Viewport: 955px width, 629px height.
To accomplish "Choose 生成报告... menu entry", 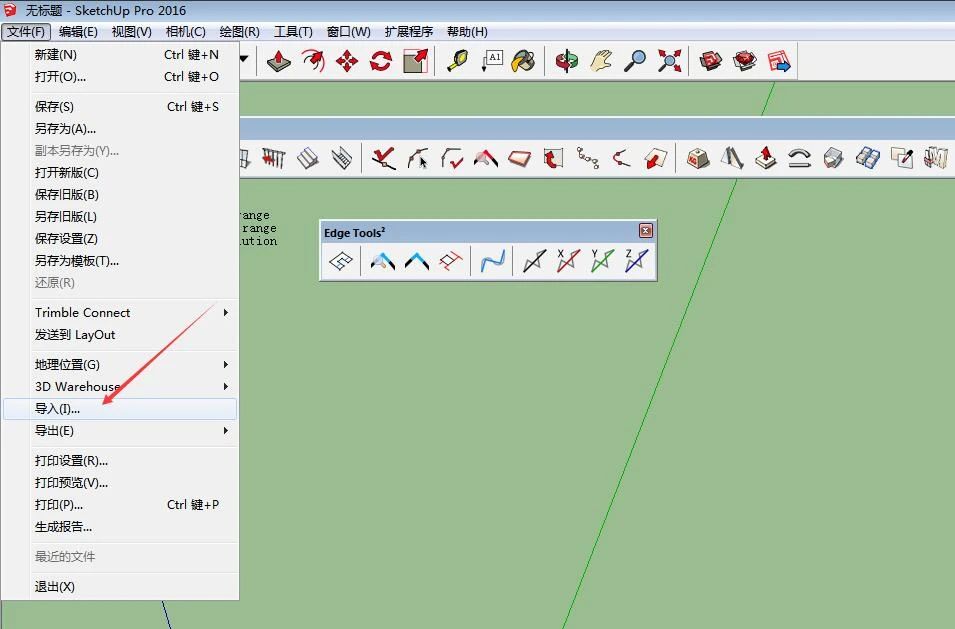I will [120, 527].
